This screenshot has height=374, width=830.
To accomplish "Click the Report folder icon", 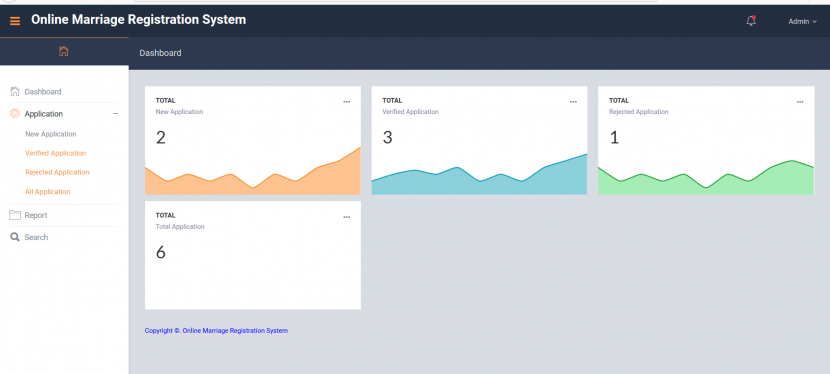I will pyautogui.click(x=15, y=215).
